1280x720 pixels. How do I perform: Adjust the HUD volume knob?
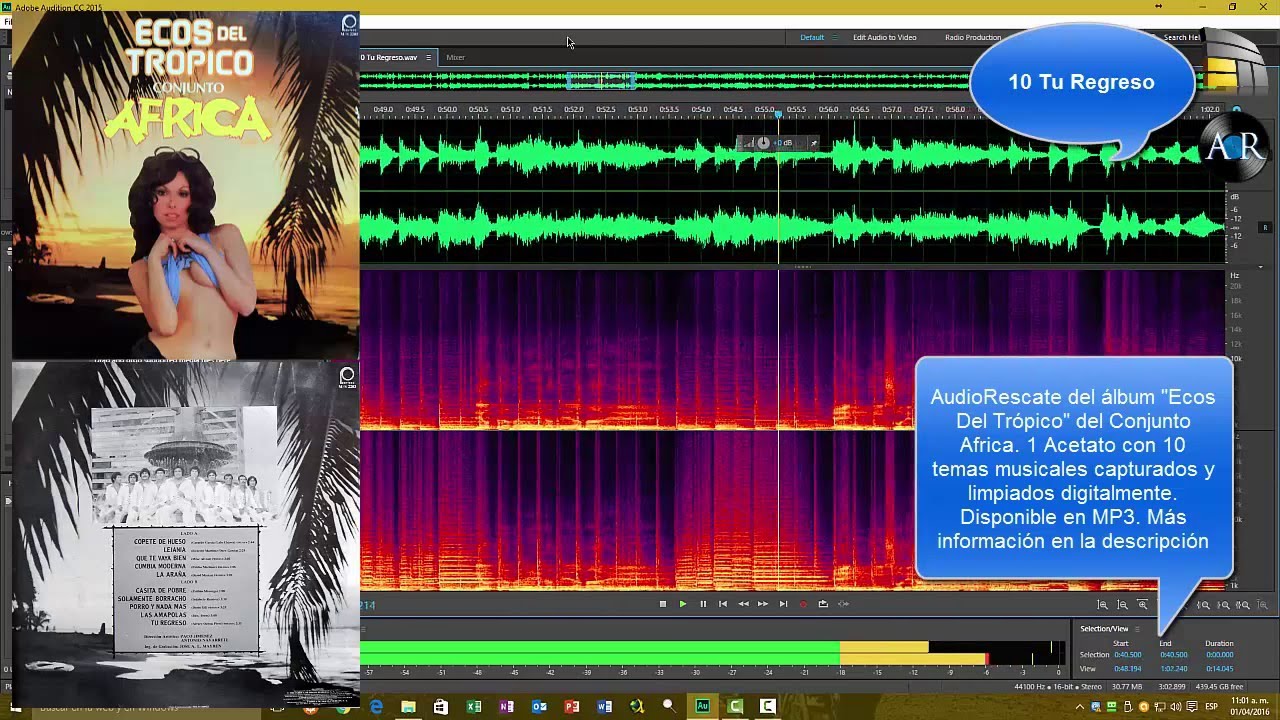pyautogui.click(x=763, y=143)
